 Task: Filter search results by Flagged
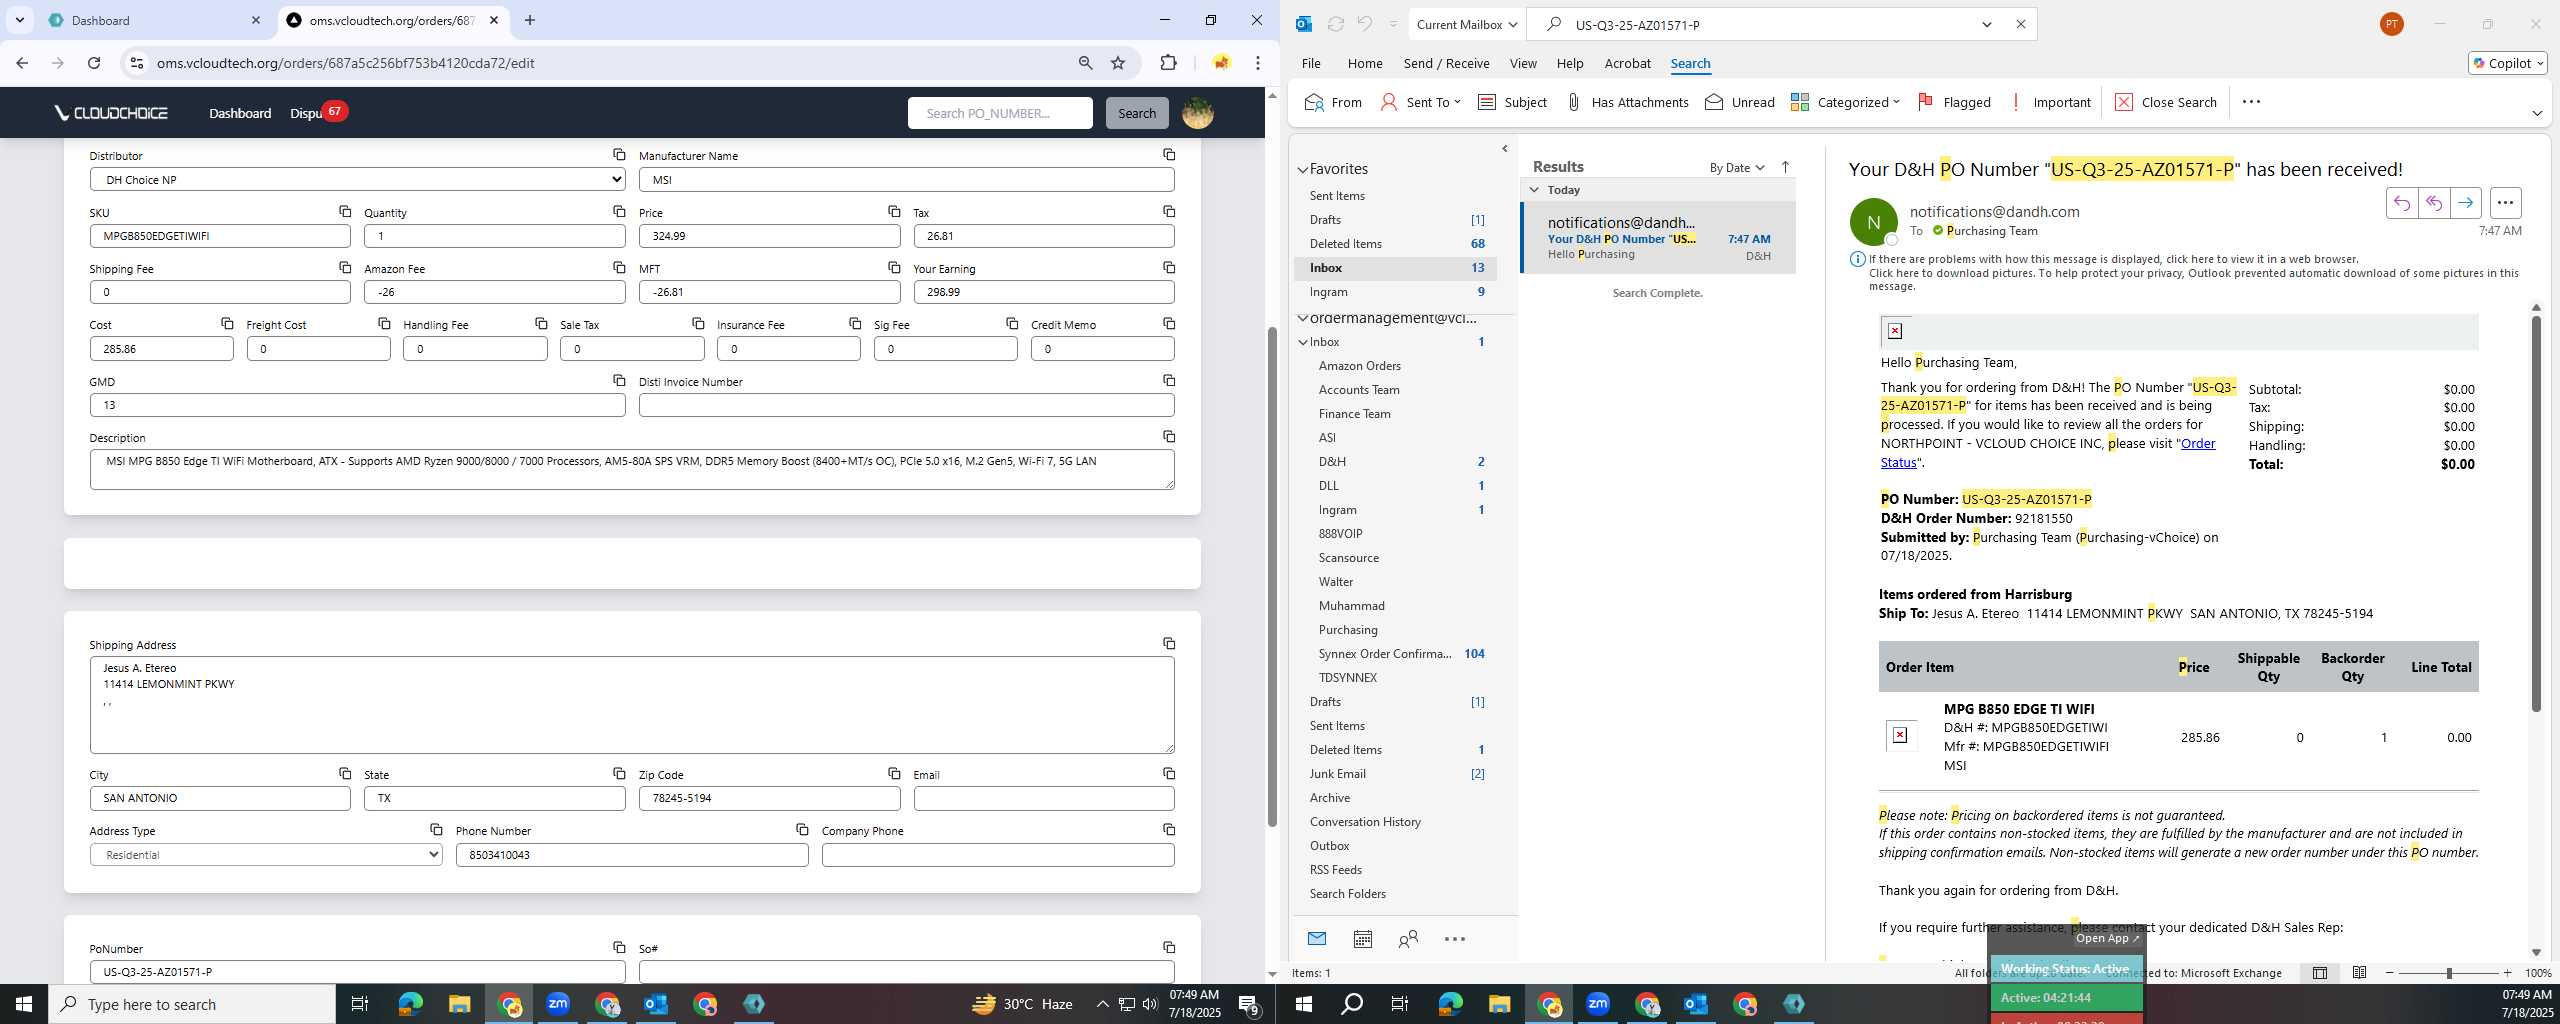pos(1954,102)
